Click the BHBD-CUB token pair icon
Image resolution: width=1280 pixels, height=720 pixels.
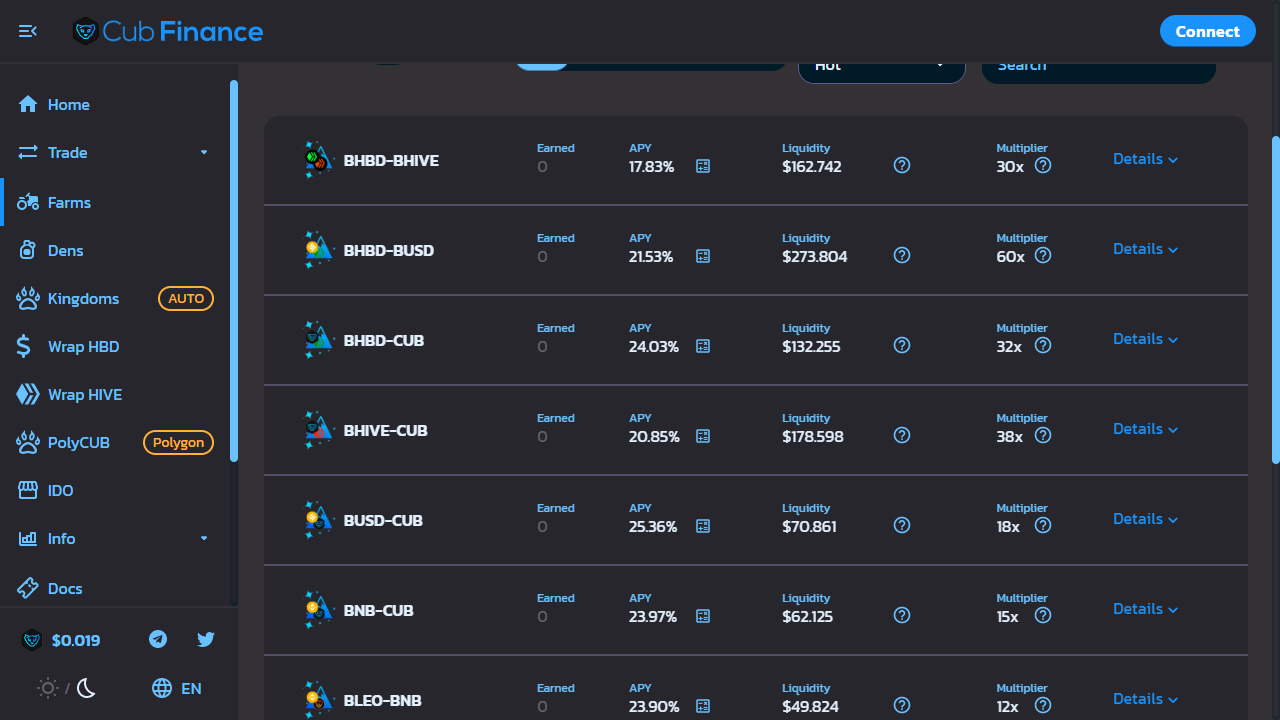[318, 340]
